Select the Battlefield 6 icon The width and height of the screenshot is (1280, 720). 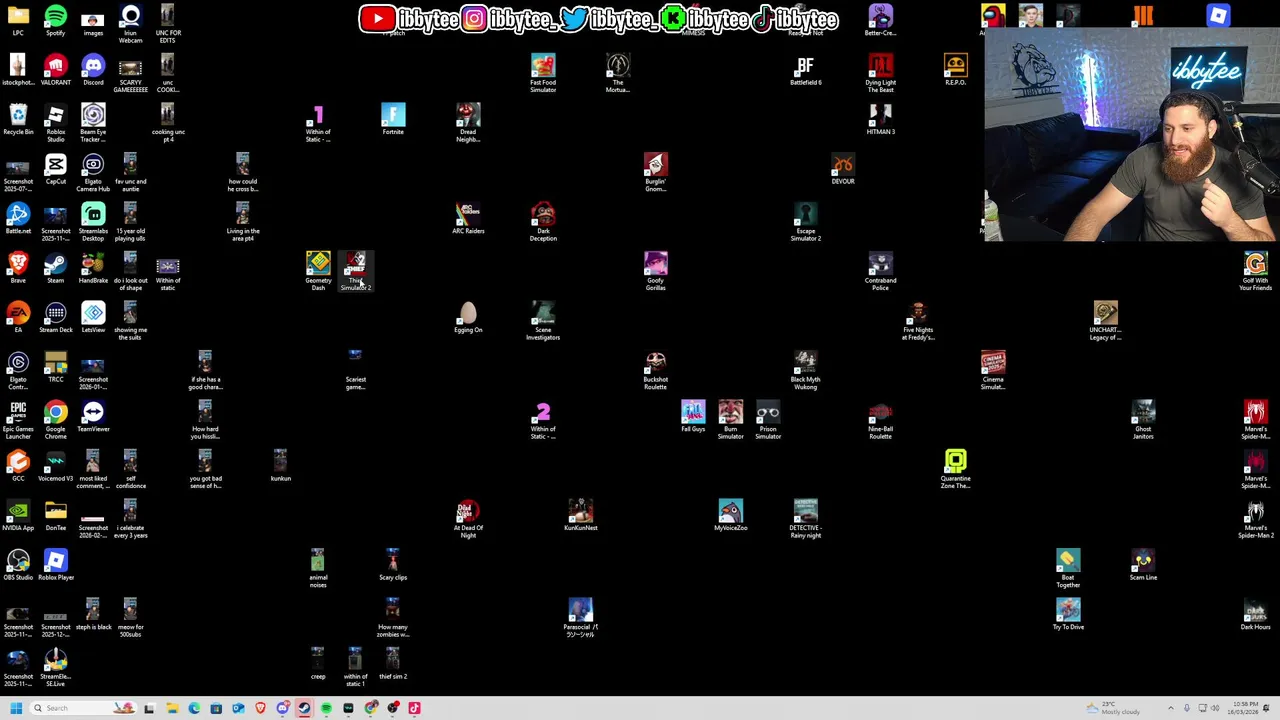(805, 71)
